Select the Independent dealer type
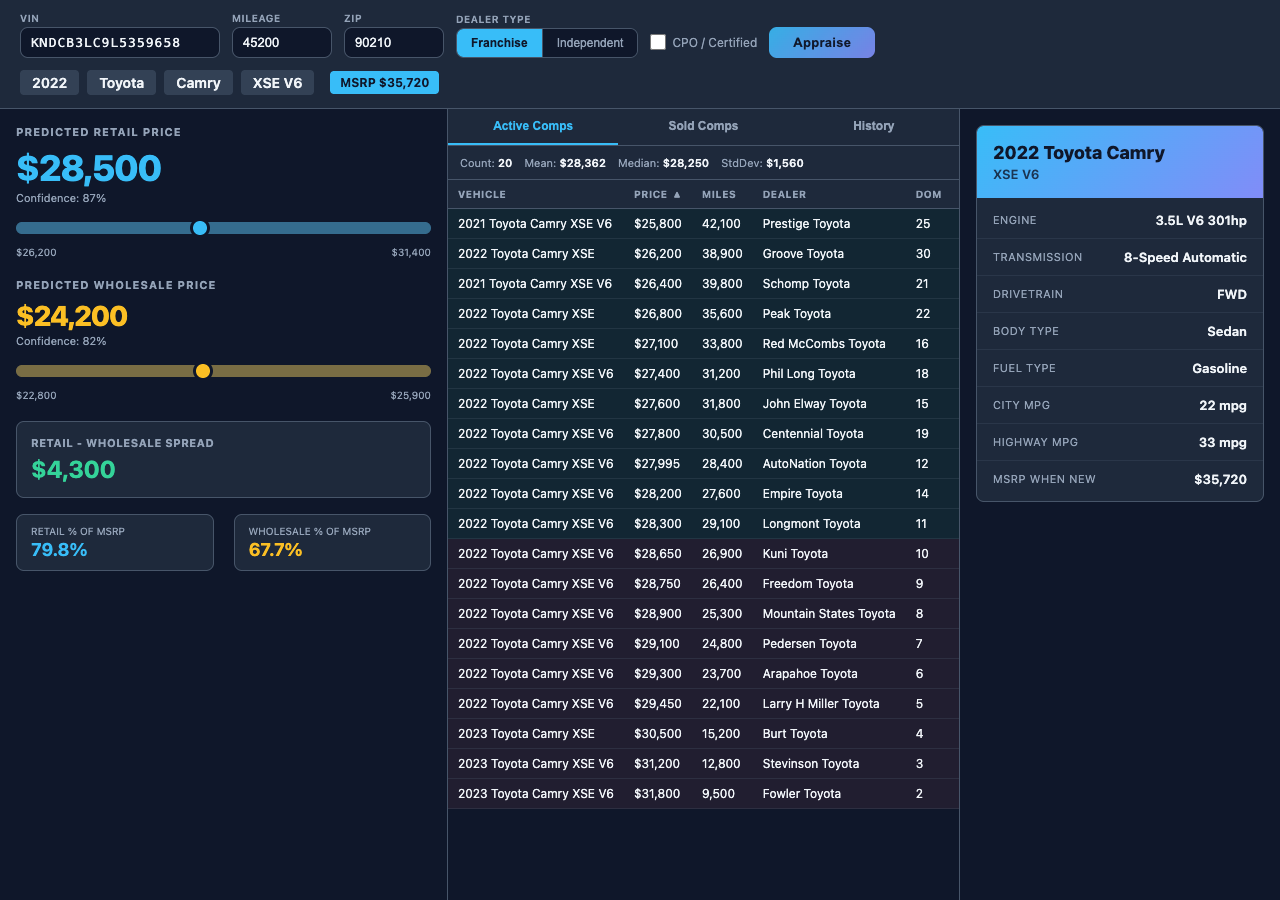This screenshot has width=1280, height=900. tap(590, 43)
